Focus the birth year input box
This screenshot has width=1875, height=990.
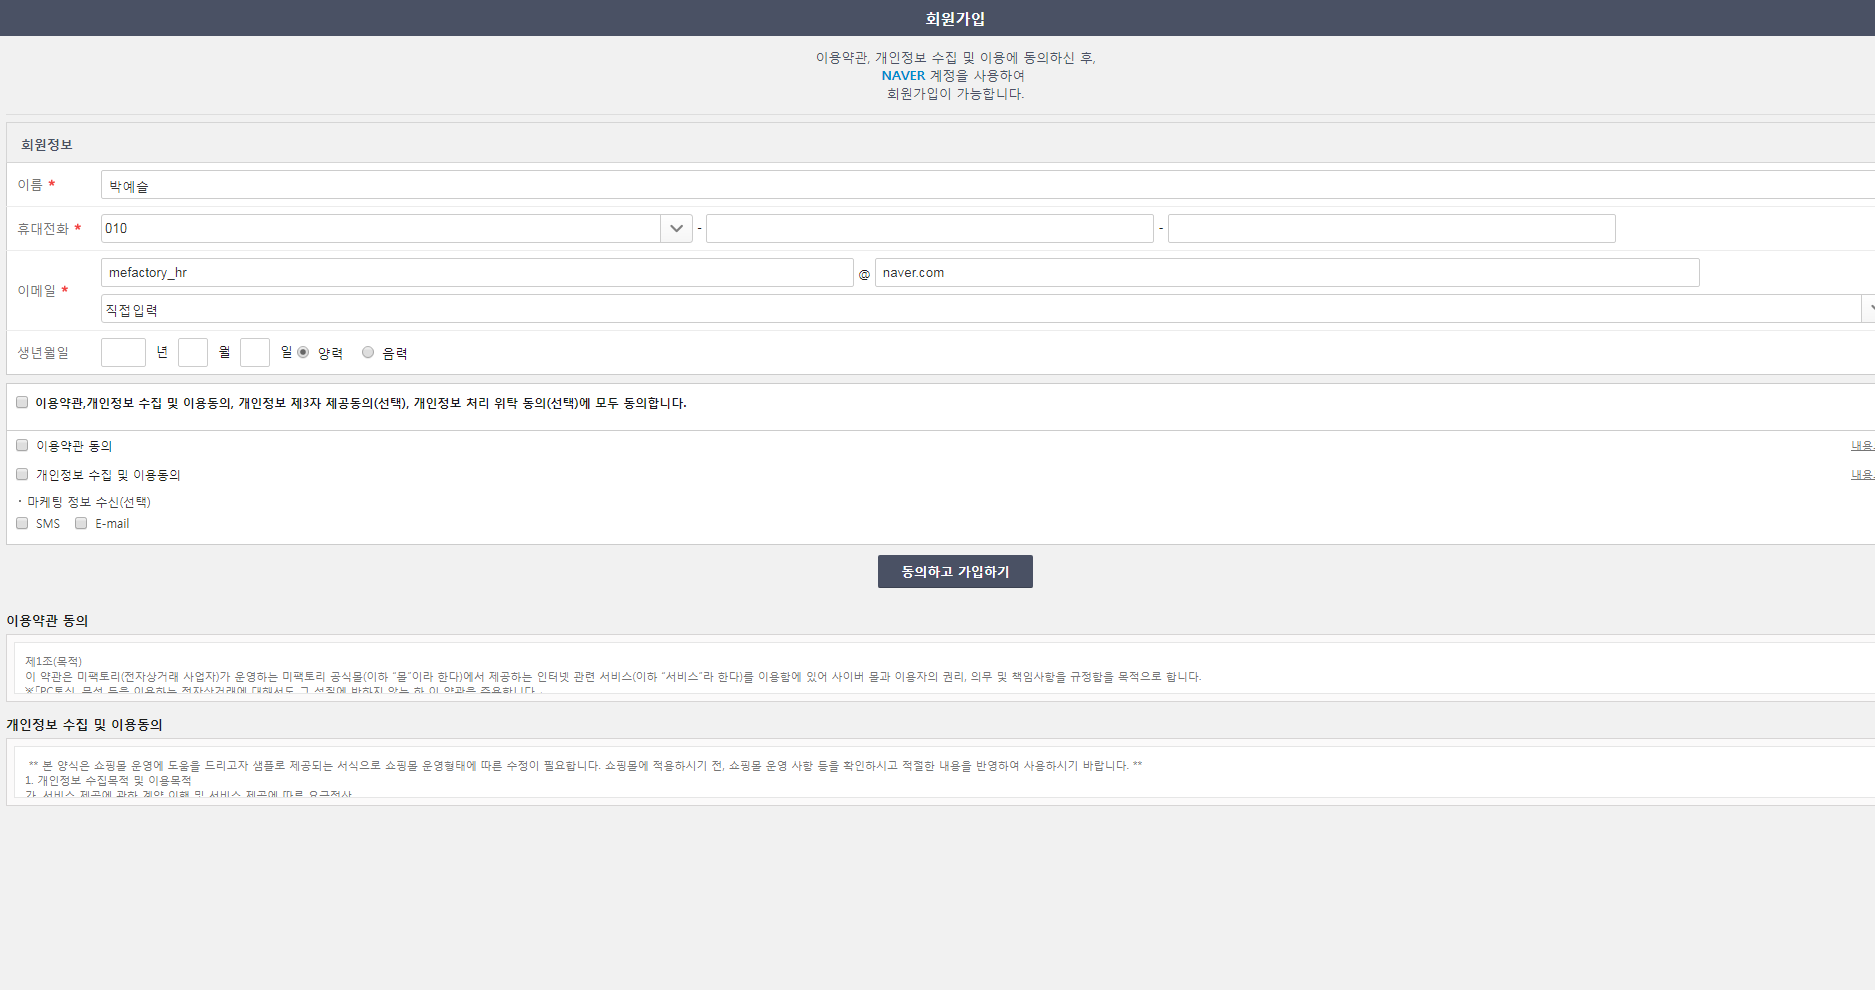point(123,353)
